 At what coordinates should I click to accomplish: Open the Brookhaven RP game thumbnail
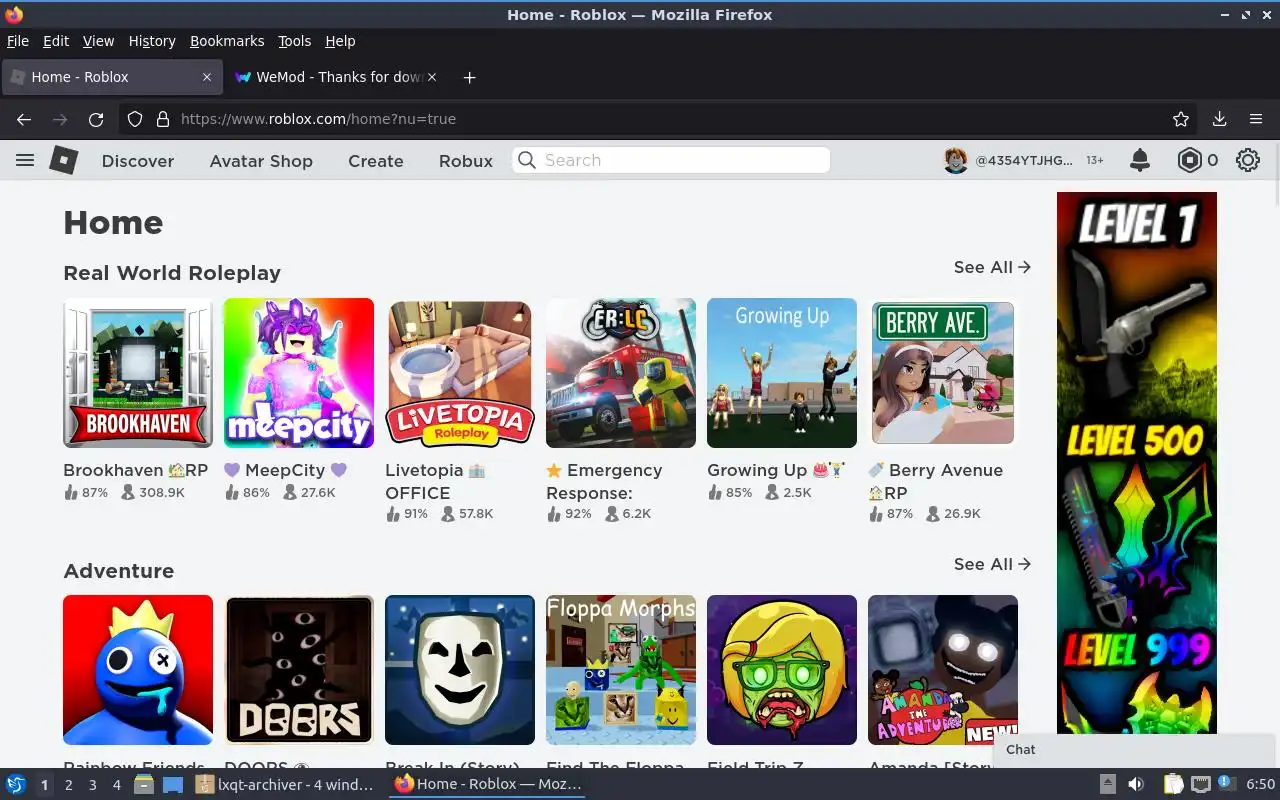(x=138, y=373)
